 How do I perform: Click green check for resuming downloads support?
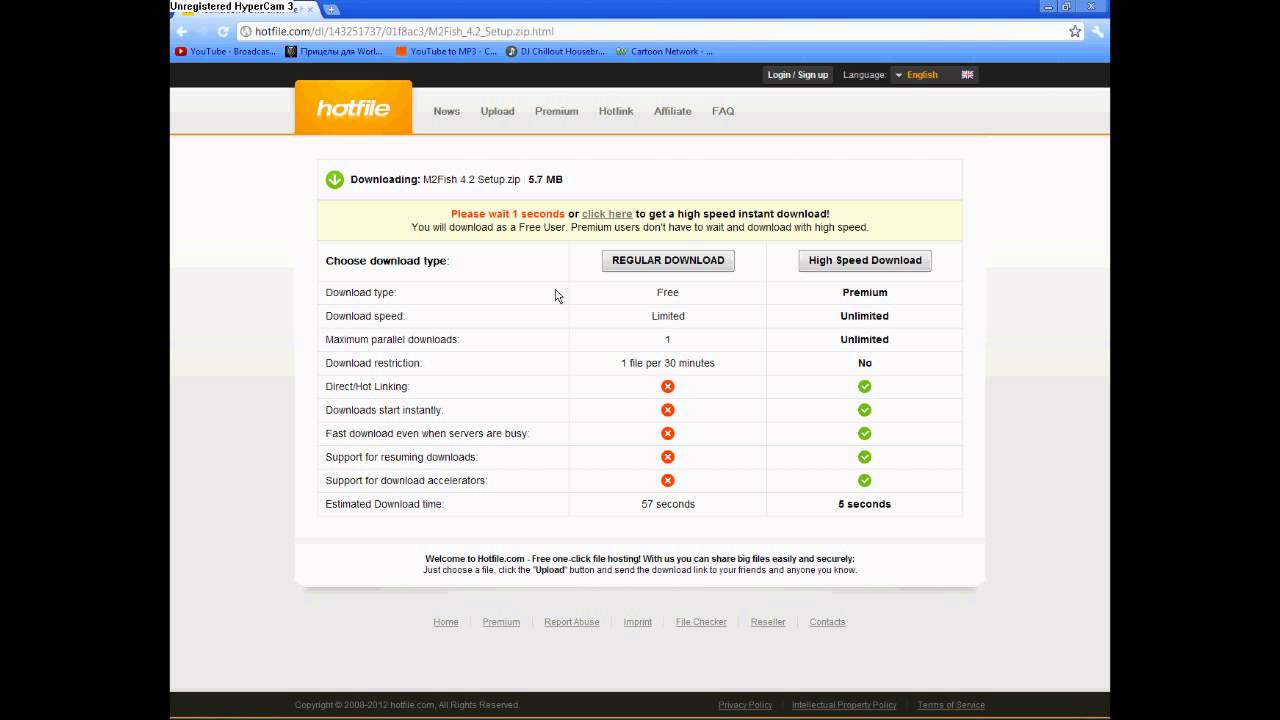[864, 457]
